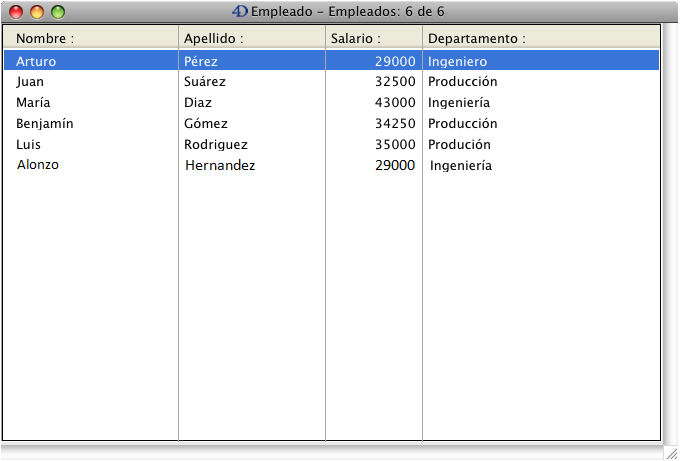Zoom the window using green button
Screen dimensions: 680x461
[58, 13]
